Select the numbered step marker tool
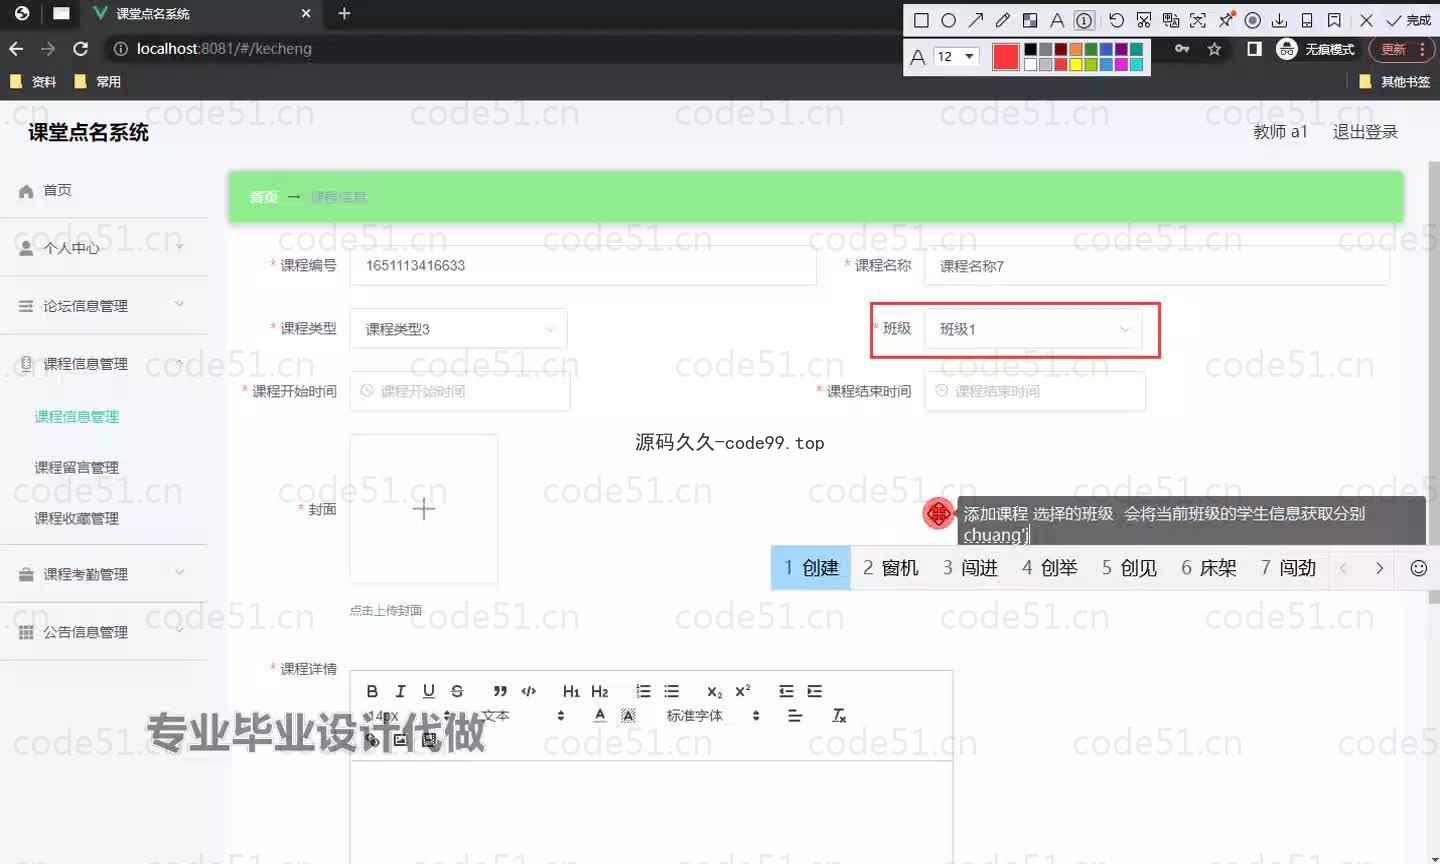Viewport: 1440px width, 864px height. 1084,20
